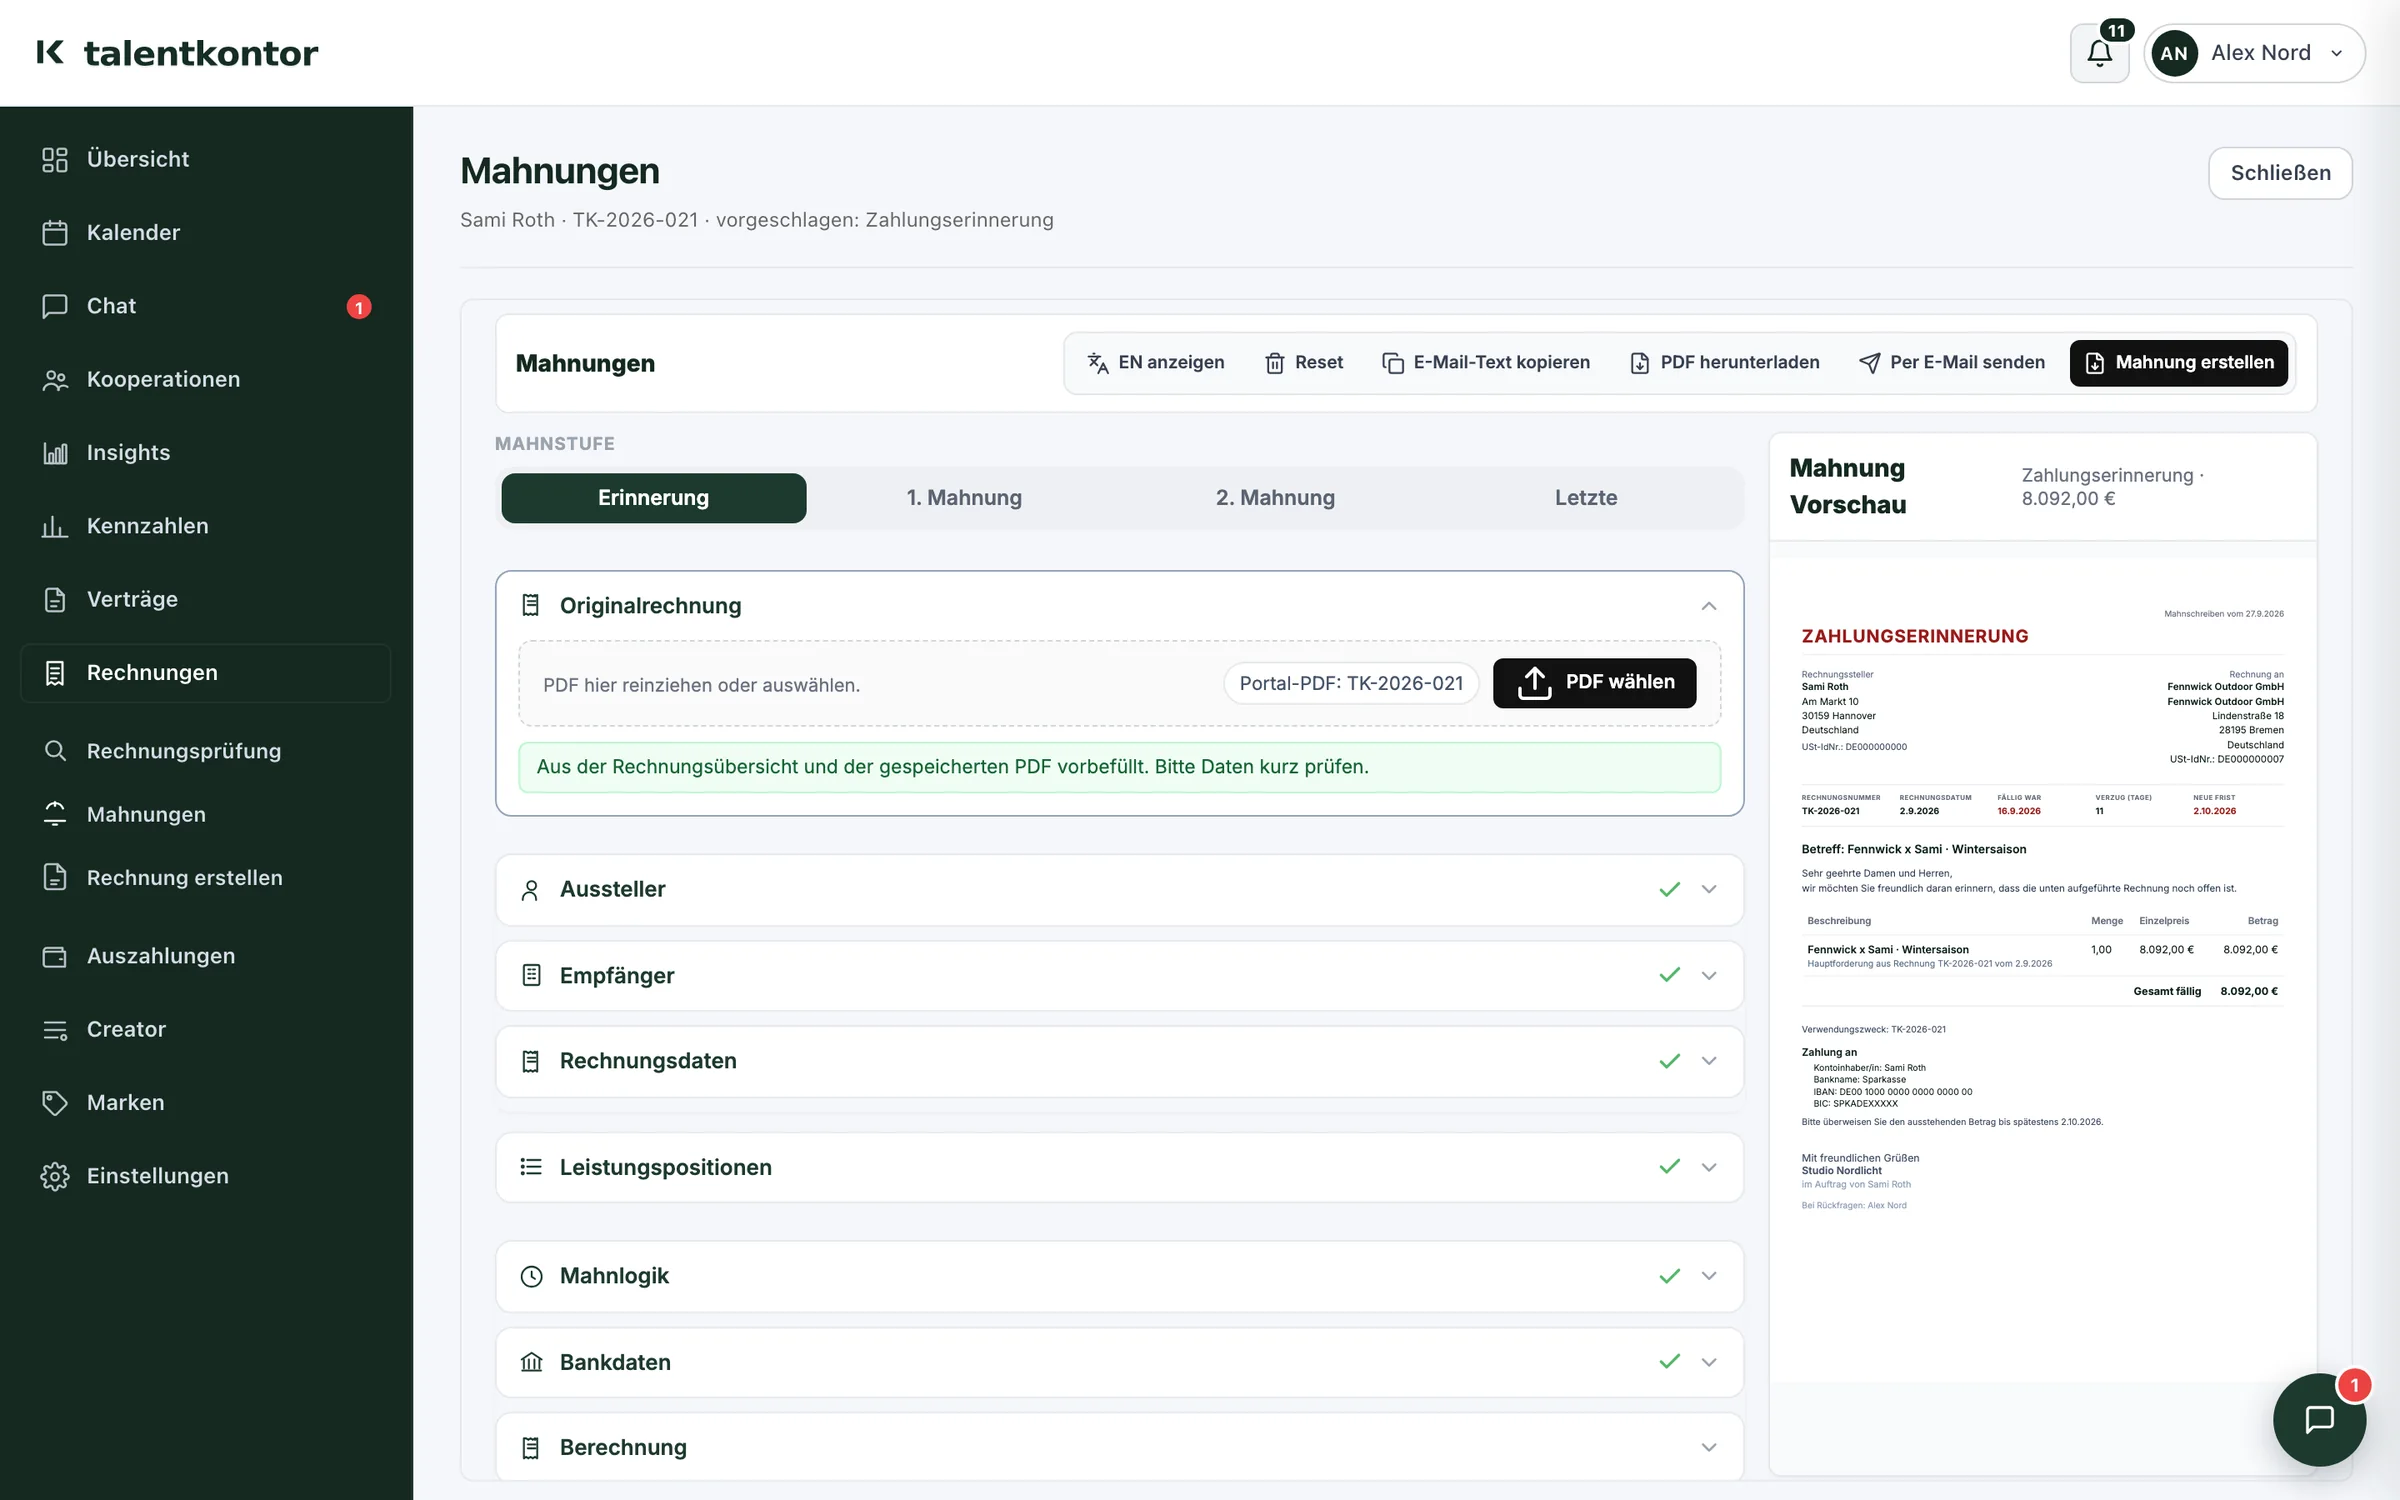Click the talentkontor logo
The image size is (2400, 1500).
[177, 53]
